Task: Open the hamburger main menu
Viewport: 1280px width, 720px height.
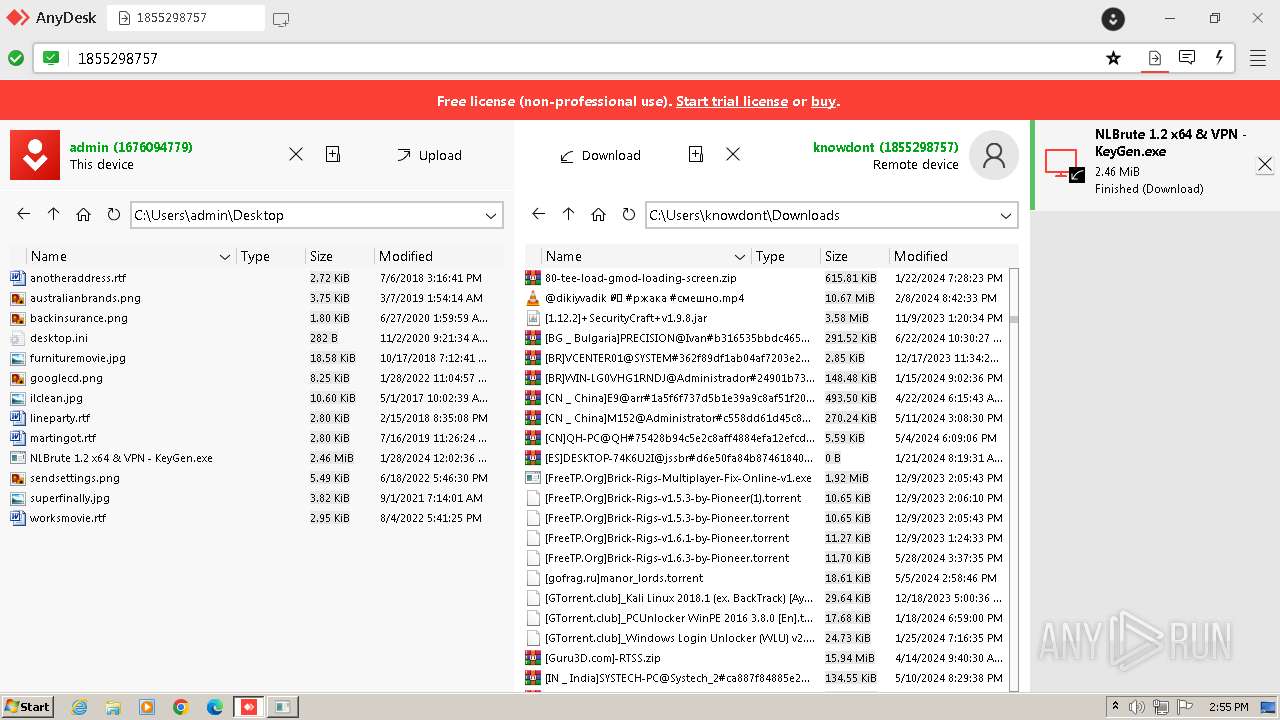Action: coord(1258,58)
